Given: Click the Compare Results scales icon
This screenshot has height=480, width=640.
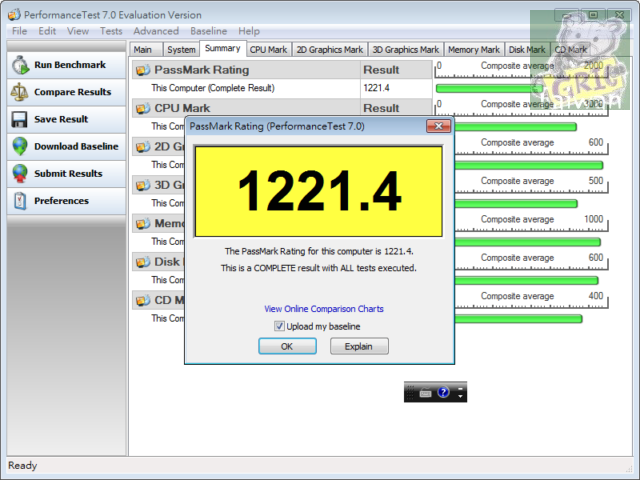Looking at the screenshot, I should point(19,92).
